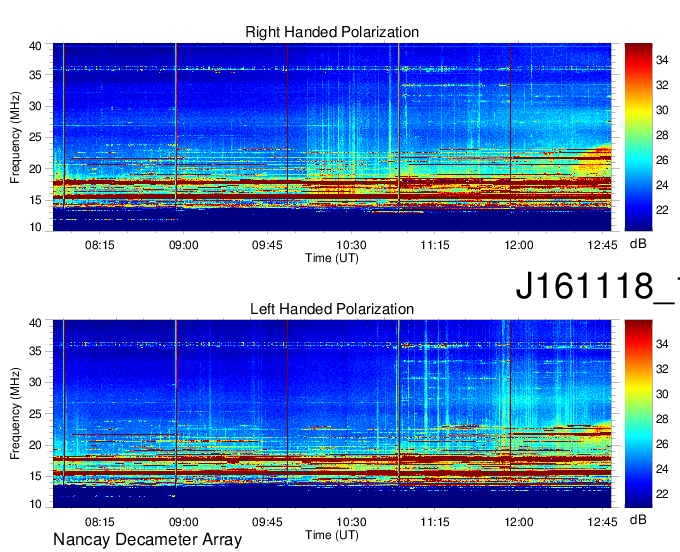680x552 pixels.
Task: Click the 10 MHz tick on the bottom plot
Action: tap(35, 504)
